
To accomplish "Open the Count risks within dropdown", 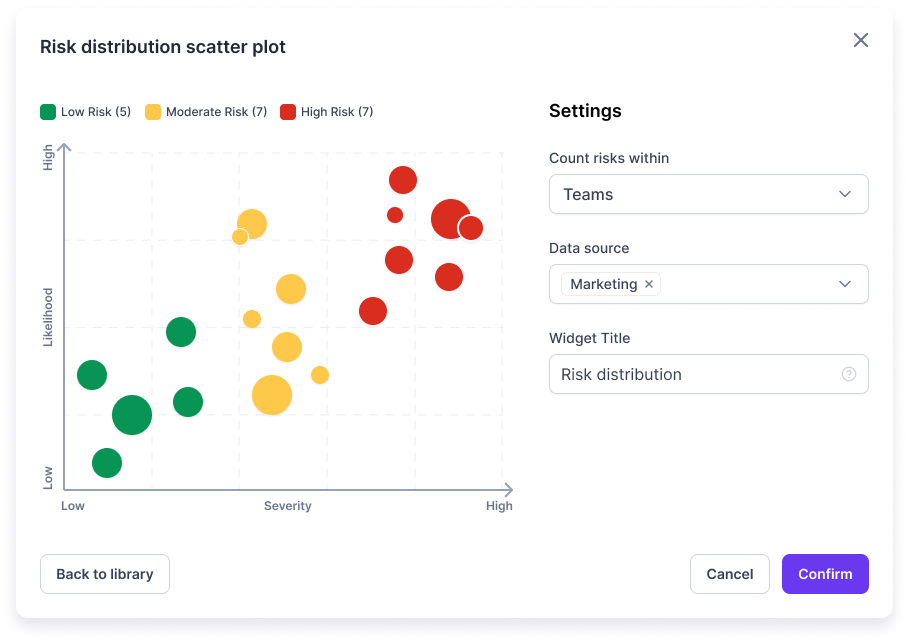I will tap(708, 194).
